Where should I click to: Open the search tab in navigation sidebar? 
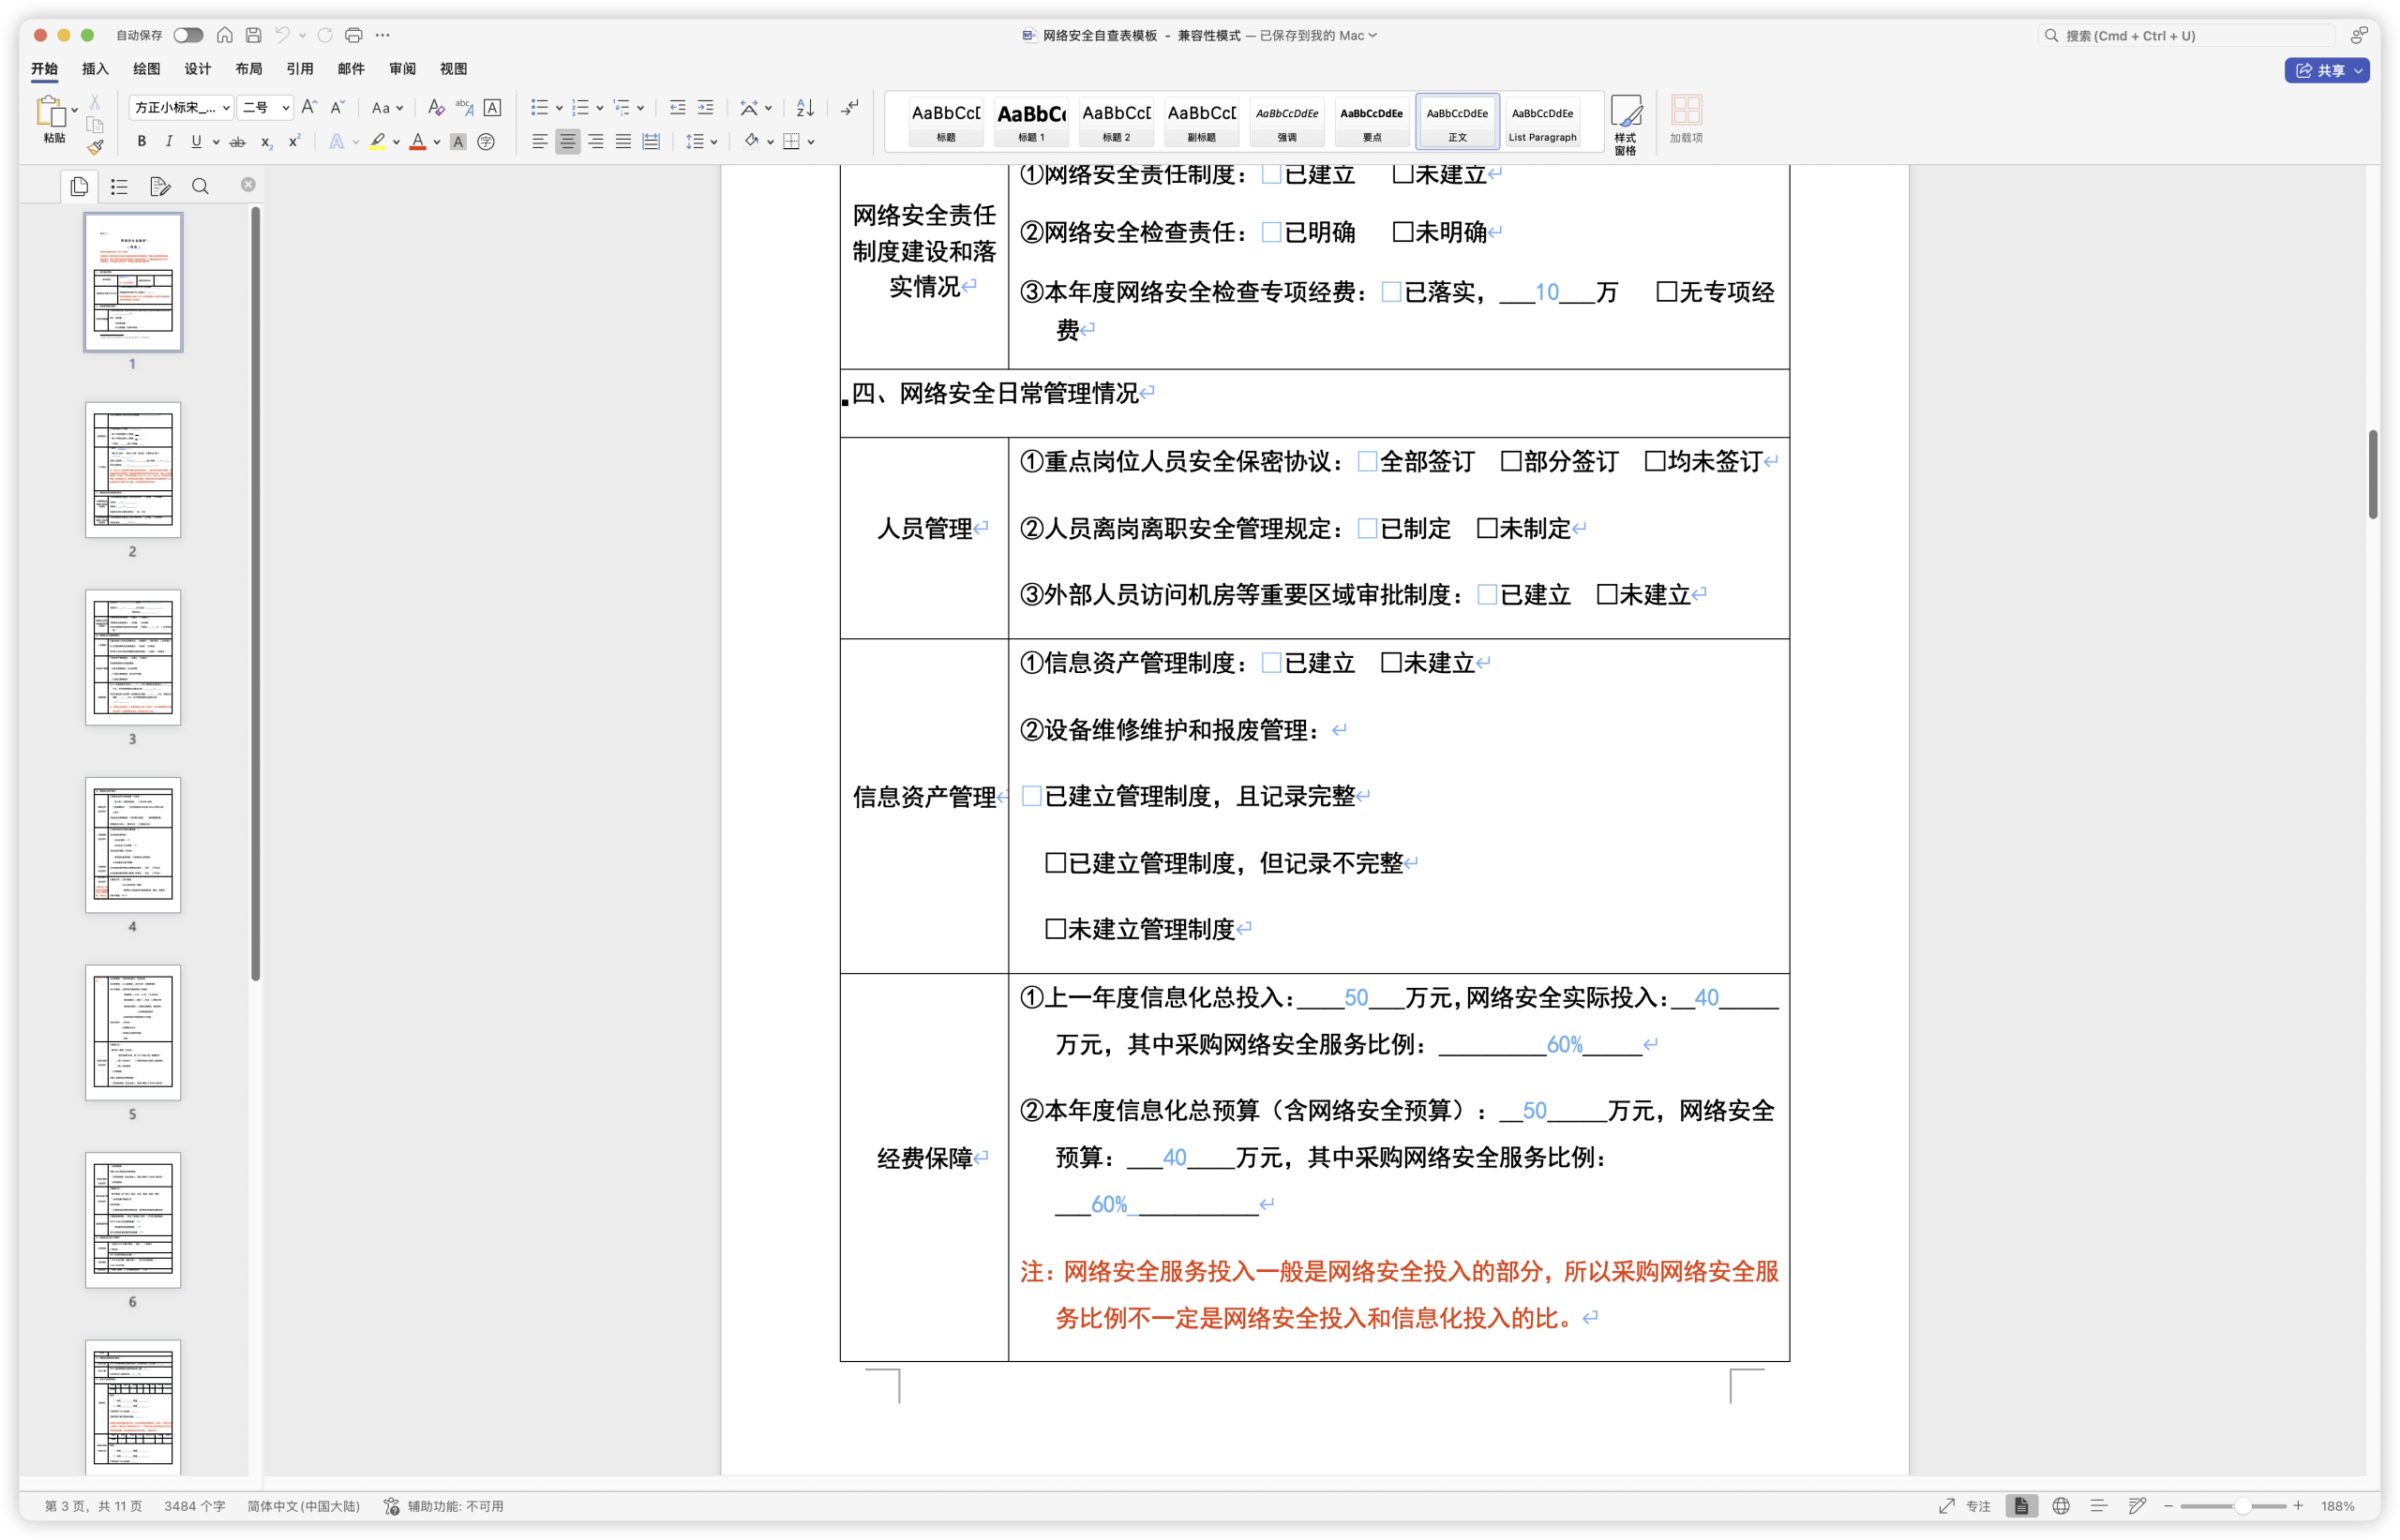click(x=200, y=186)
